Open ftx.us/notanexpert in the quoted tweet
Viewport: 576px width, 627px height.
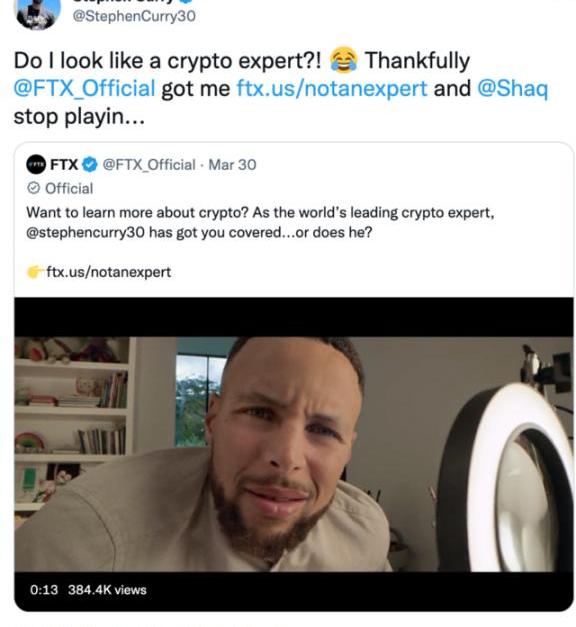pyautogui.click(x=109, y=272)
